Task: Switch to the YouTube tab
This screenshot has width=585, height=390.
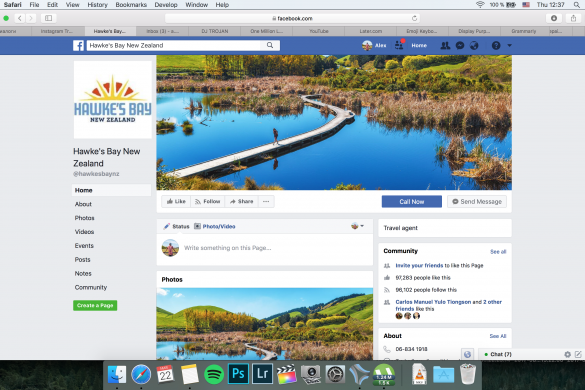Action: [x=319, y=31]
